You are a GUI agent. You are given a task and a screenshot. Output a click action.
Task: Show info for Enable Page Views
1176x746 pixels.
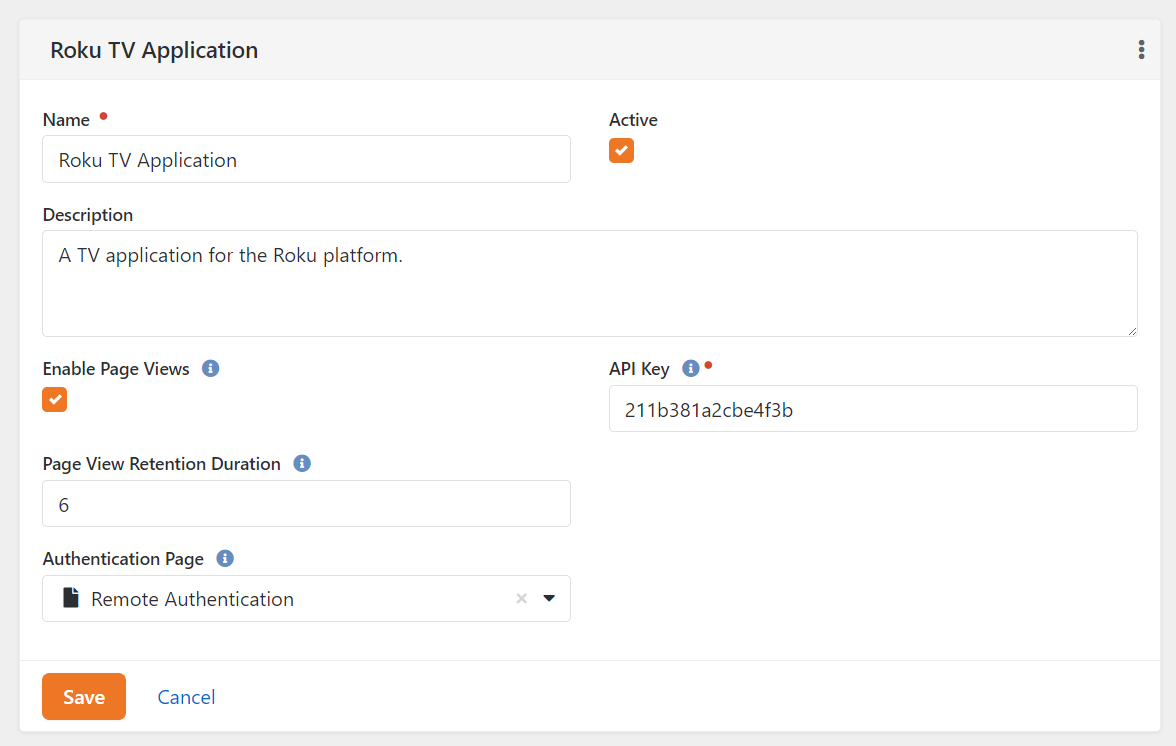click(211, 368)
